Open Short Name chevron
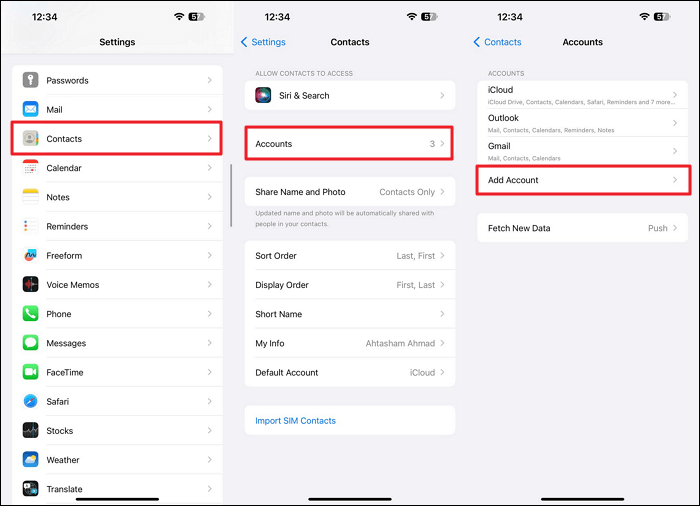The image size is (700, 506). [442, 314]
